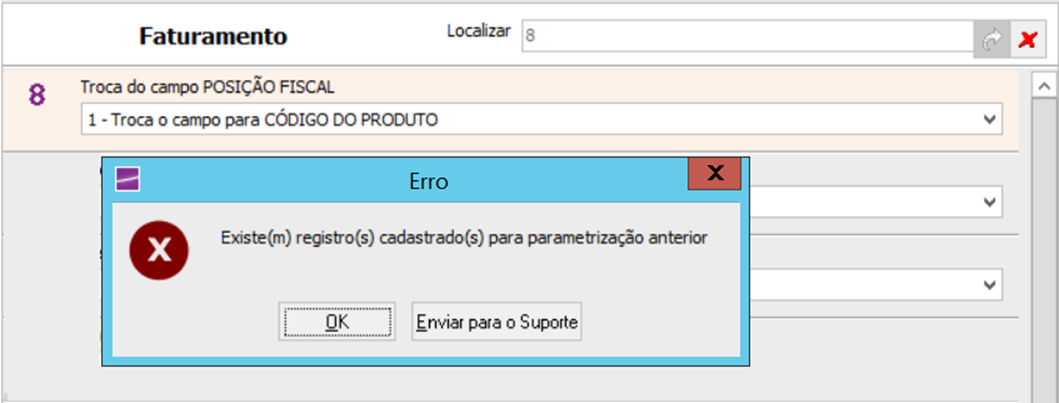1059x403 pixels.
Task: Focus the Localizar search field
Action: [x=745, y=34]
